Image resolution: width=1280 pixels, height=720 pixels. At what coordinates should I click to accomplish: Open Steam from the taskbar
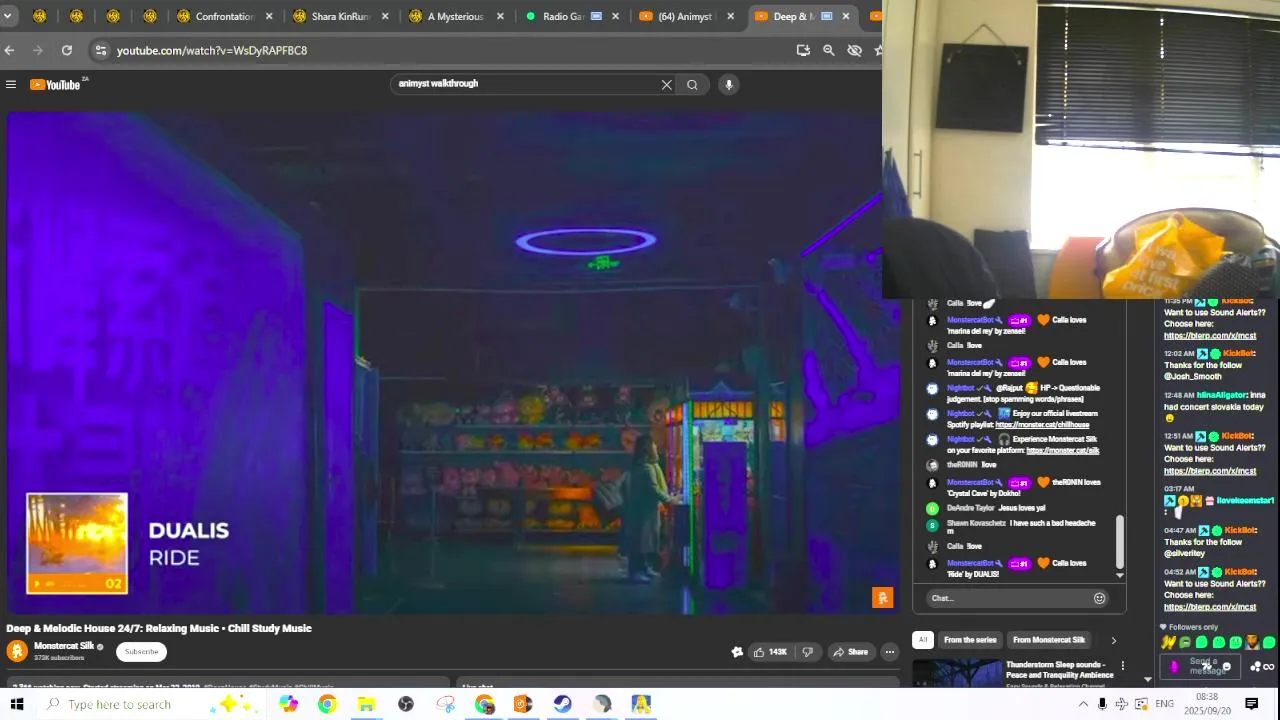click(x=562, y=704)
